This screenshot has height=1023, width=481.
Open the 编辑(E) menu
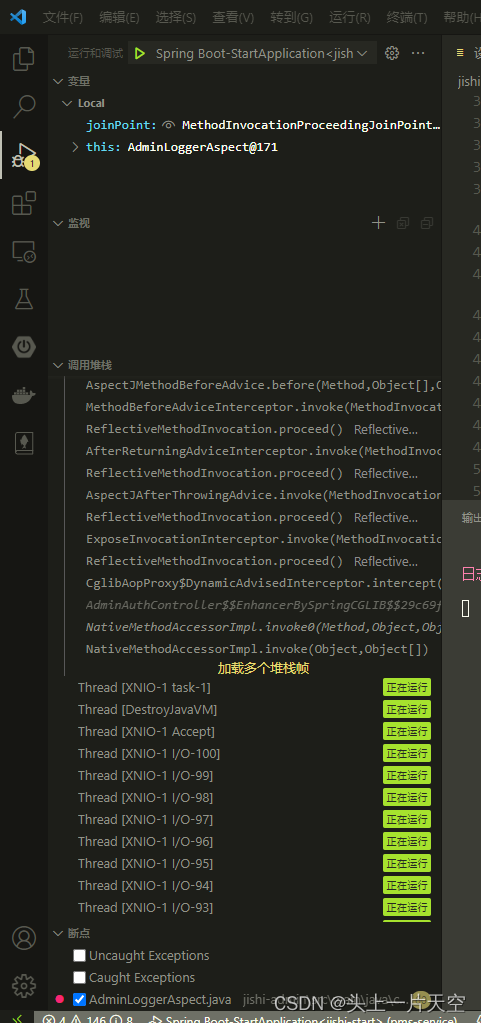click(x=119, y=18)
